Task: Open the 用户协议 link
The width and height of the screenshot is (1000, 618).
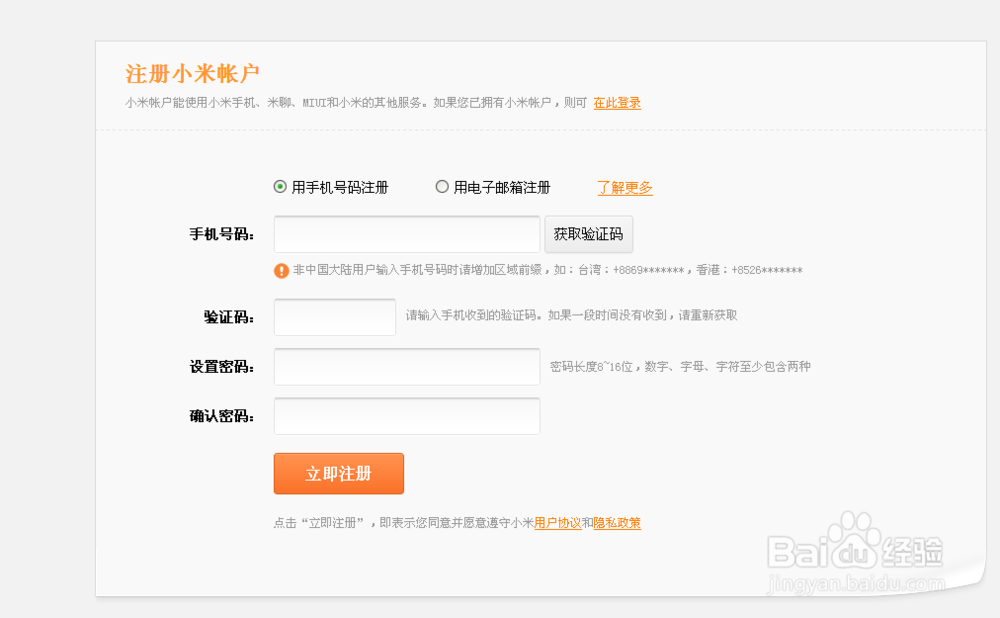Action: click(557, 523)
